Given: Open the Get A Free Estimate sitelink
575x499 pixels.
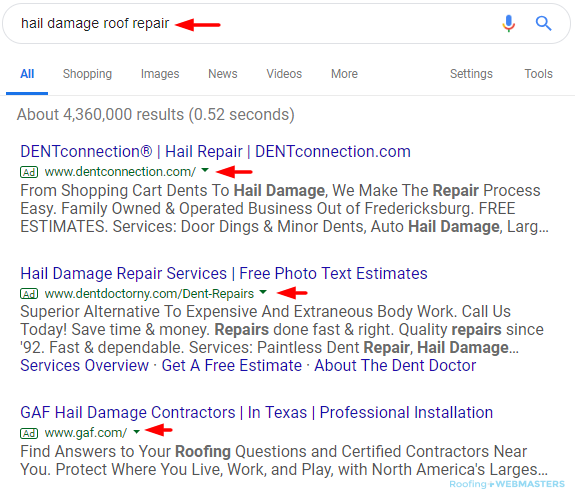Looking at the screenshot, I should click(x=231, y=366).
